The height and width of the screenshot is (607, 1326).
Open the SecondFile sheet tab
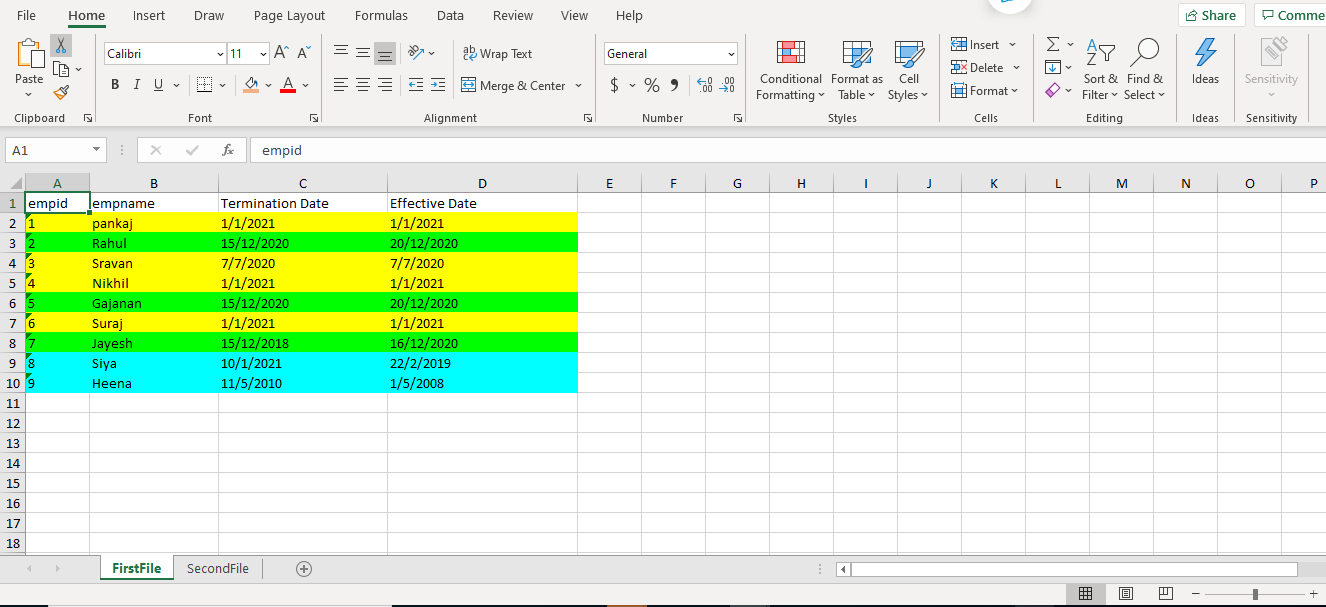[x=218, y=568]
